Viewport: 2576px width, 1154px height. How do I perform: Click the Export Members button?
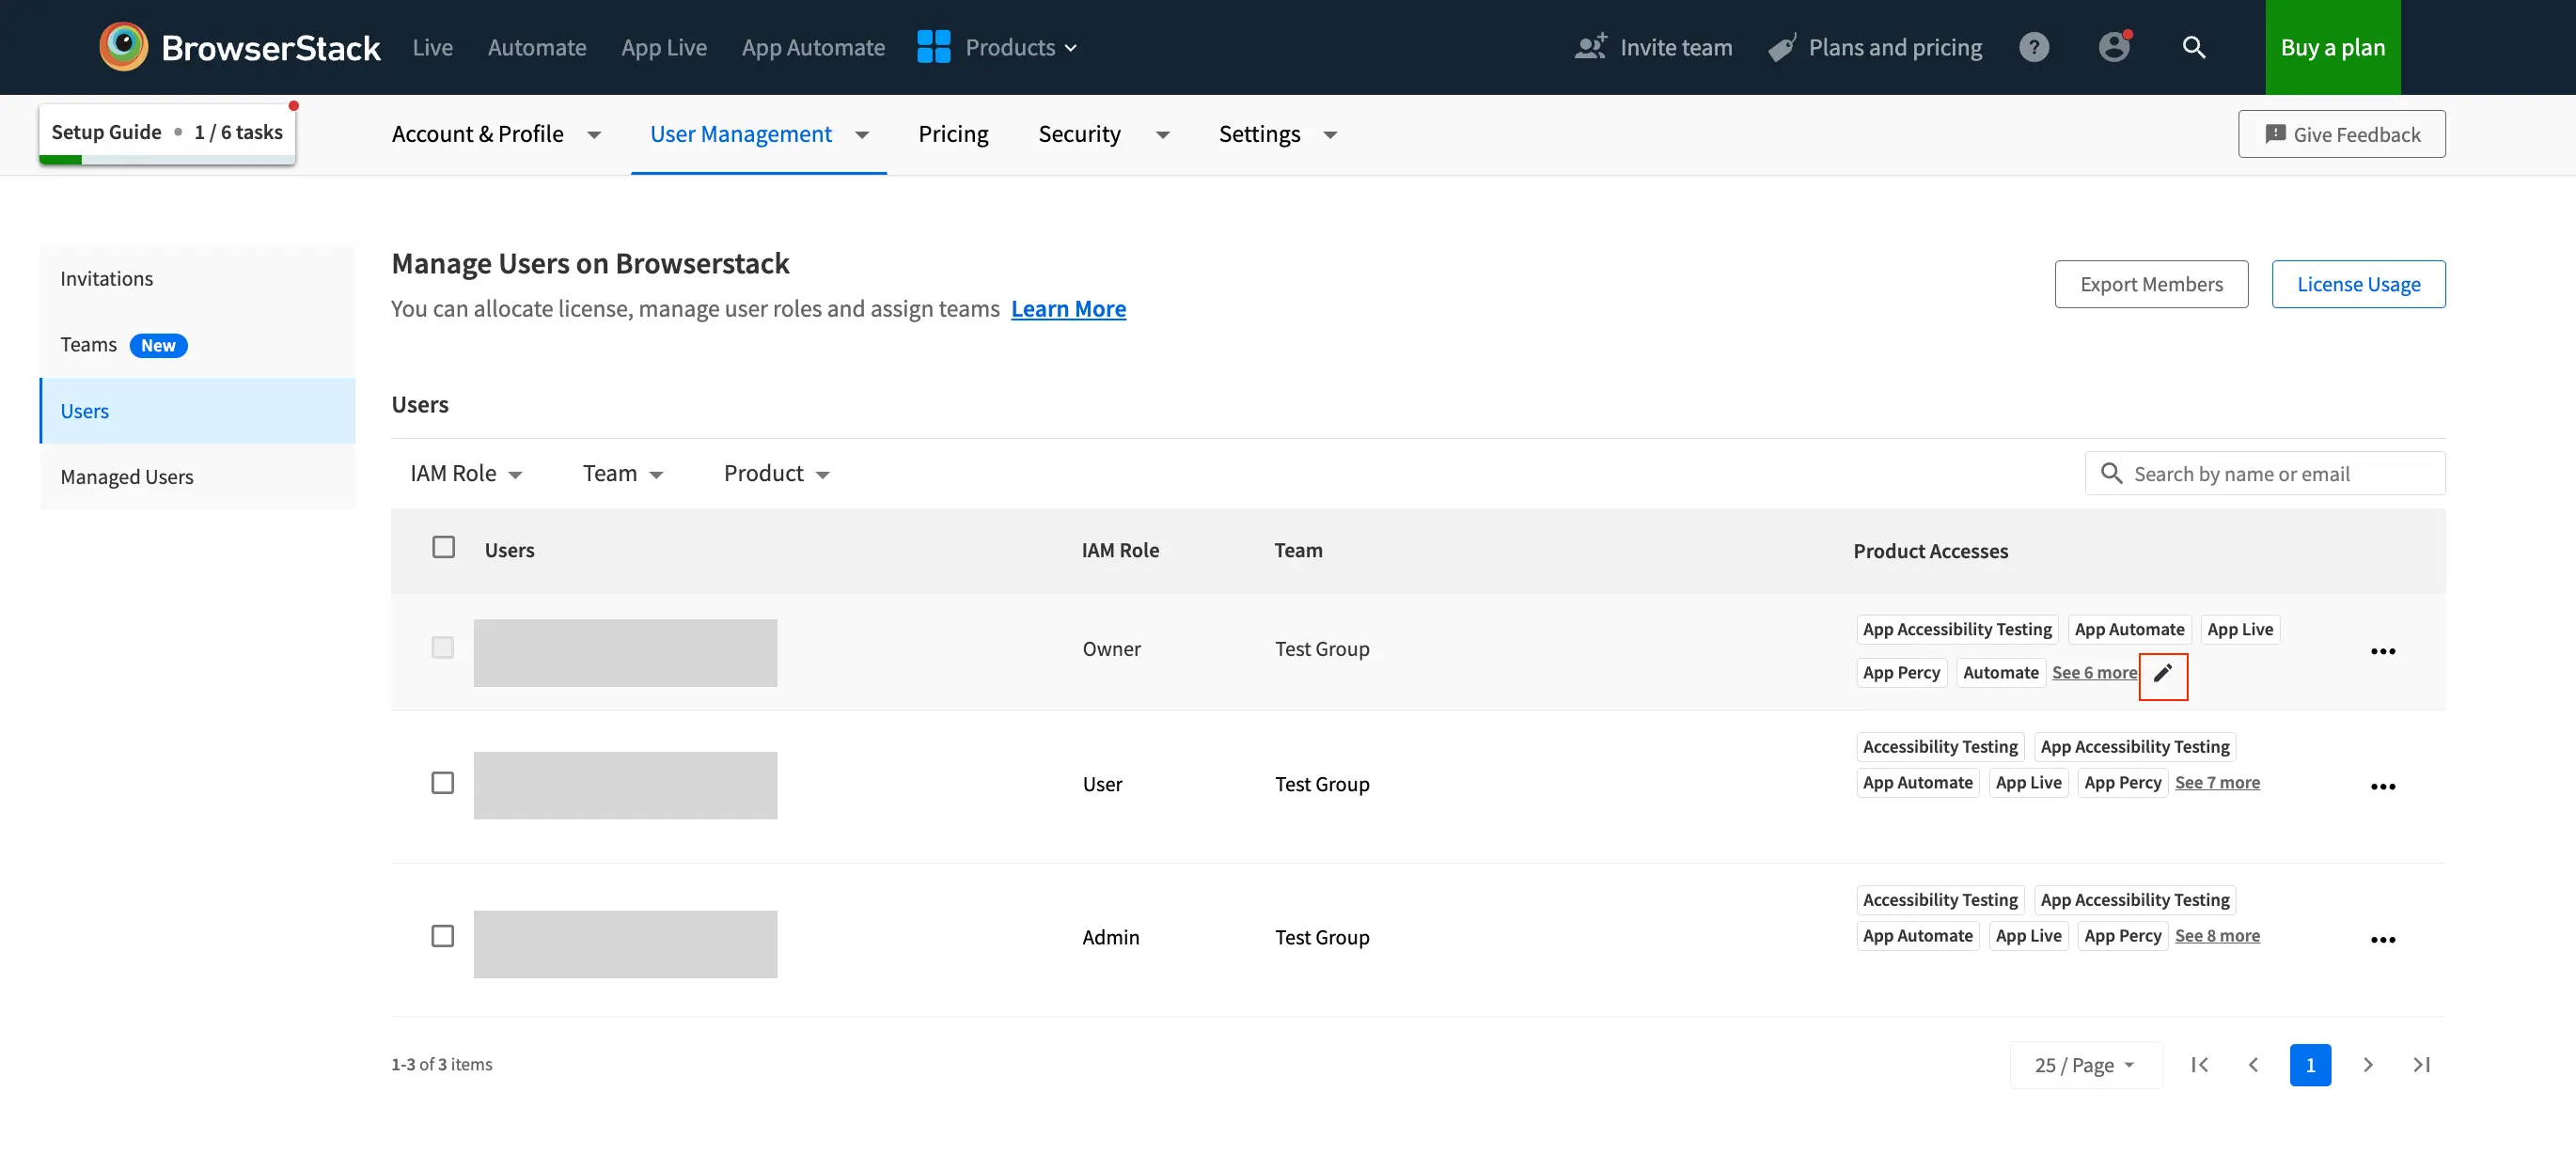(2150, 284)
